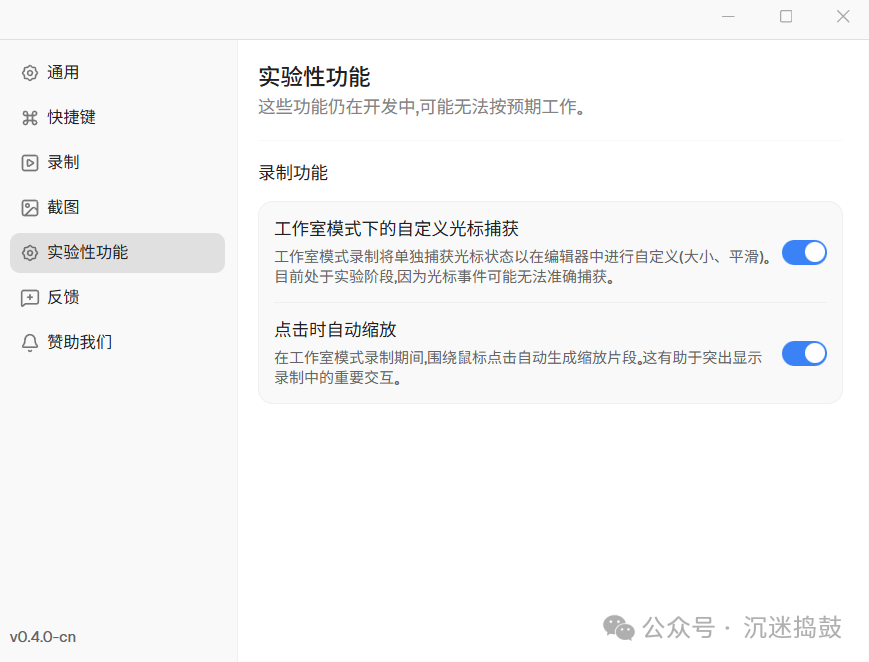Click the speech-bubble plus icon beside 反馈
869x662 pixels.
click(30, 298)
